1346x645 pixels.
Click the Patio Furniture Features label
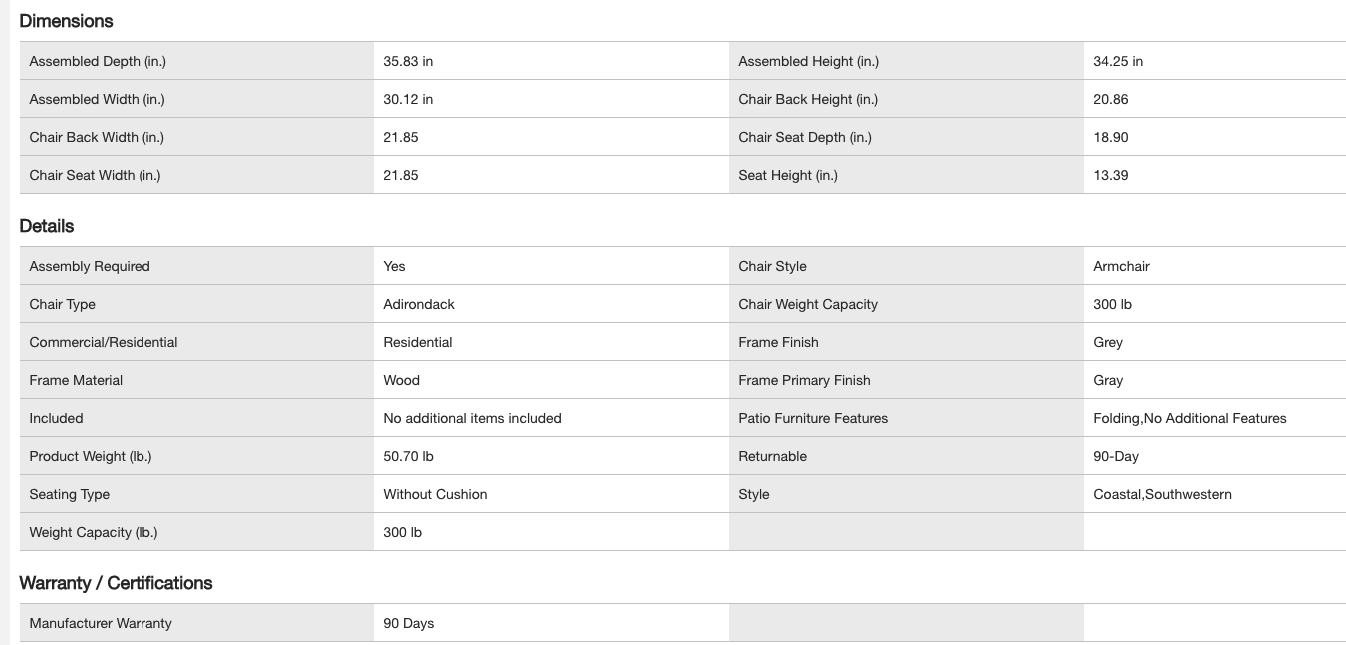tap(813, 418)
